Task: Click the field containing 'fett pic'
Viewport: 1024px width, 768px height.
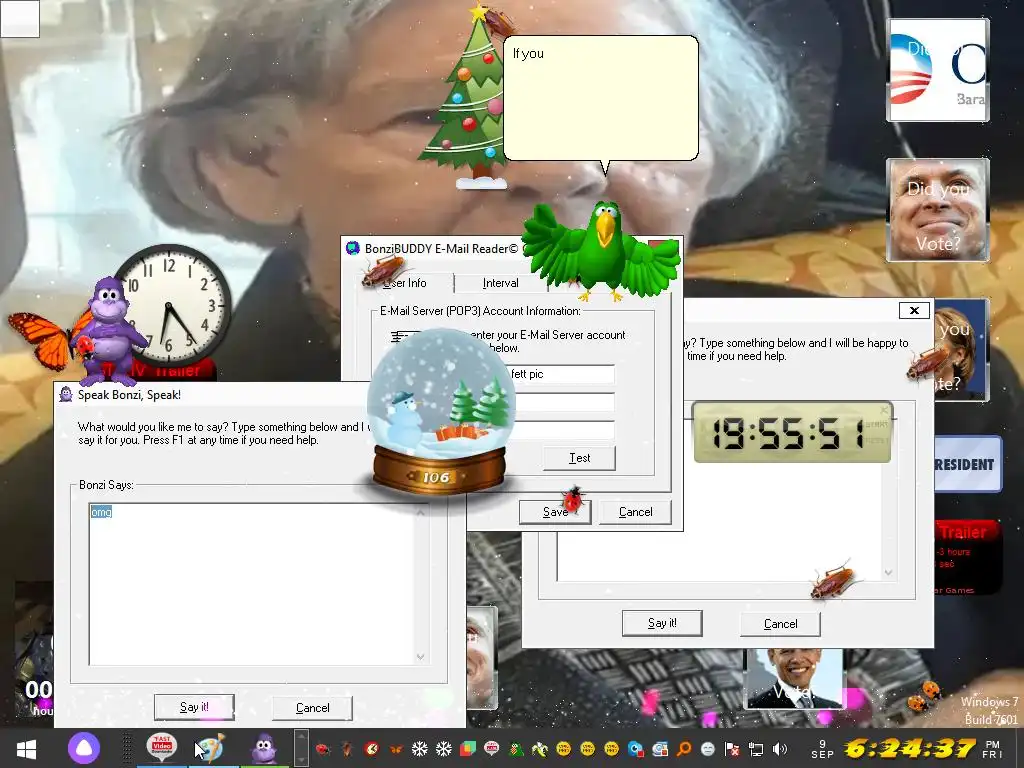Action: click(562, 374)
